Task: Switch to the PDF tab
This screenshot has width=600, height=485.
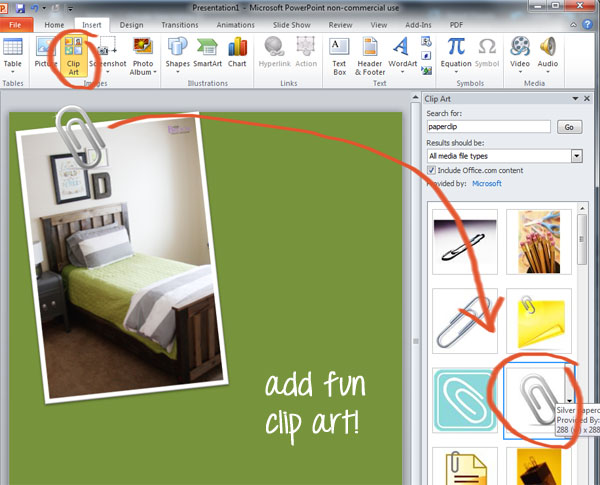Action: [456, 25]
